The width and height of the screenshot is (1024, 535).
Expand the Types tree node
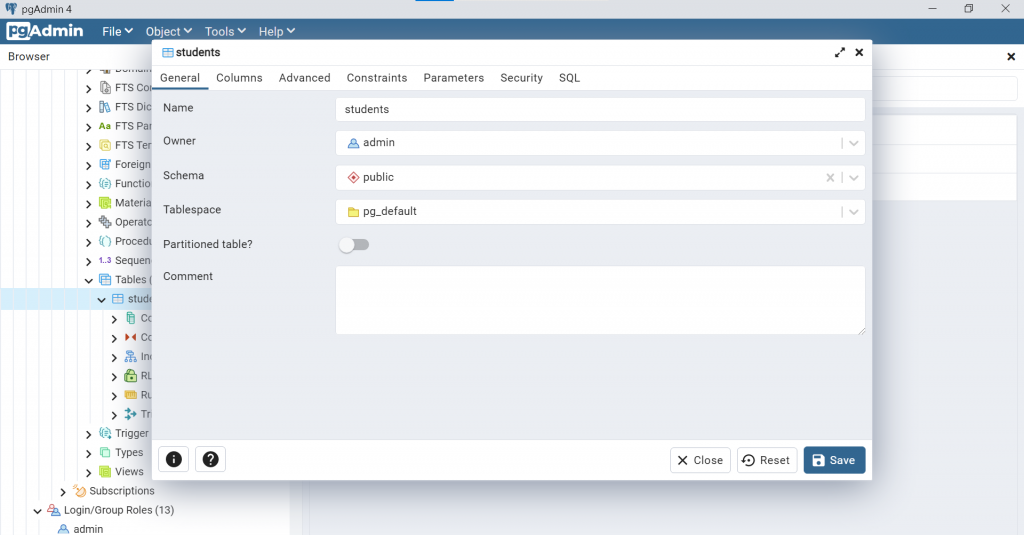click(x=89, y=453)
